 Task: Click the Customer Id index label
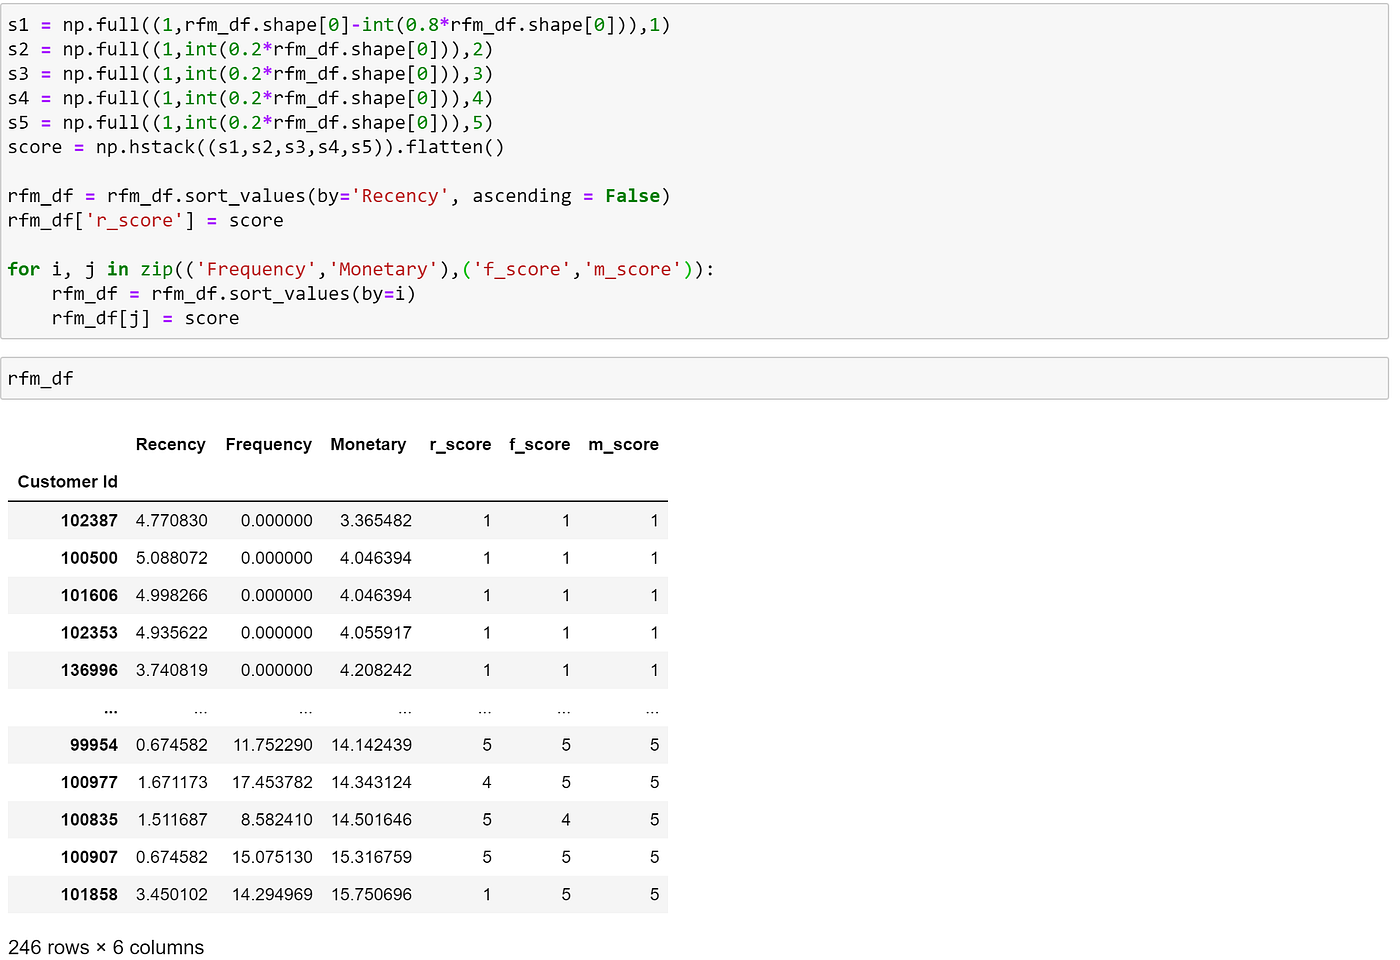66,481
